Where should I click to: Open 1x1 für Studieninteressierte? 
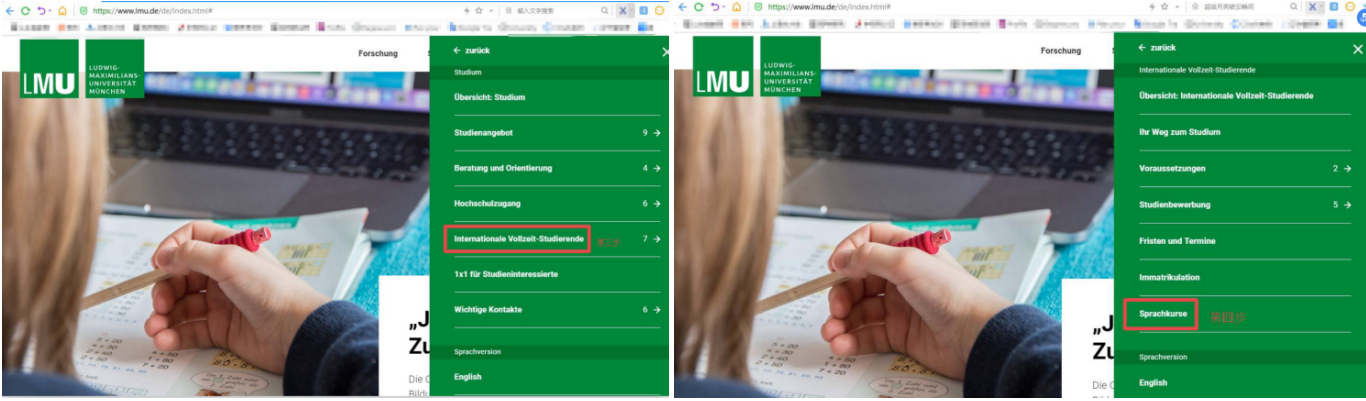click(506, 274)
